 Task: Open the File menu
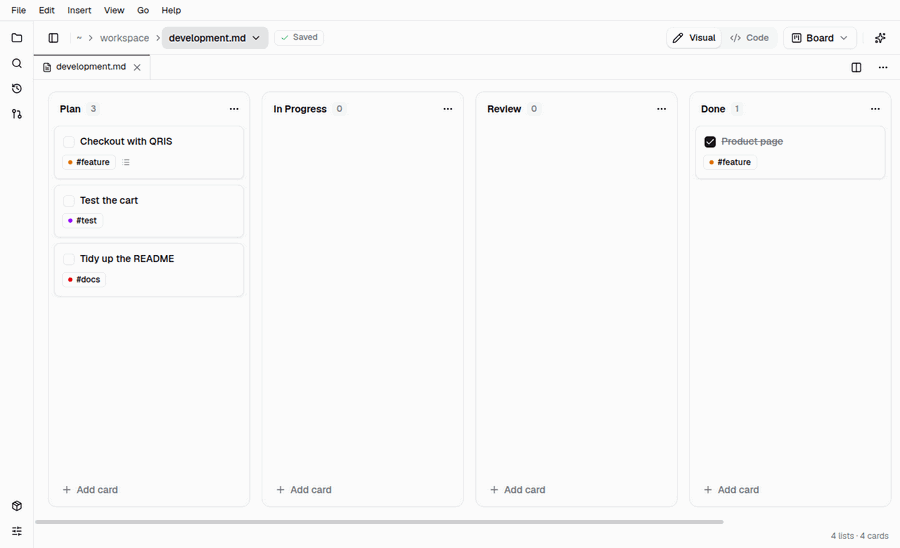[x=18, y=10]
